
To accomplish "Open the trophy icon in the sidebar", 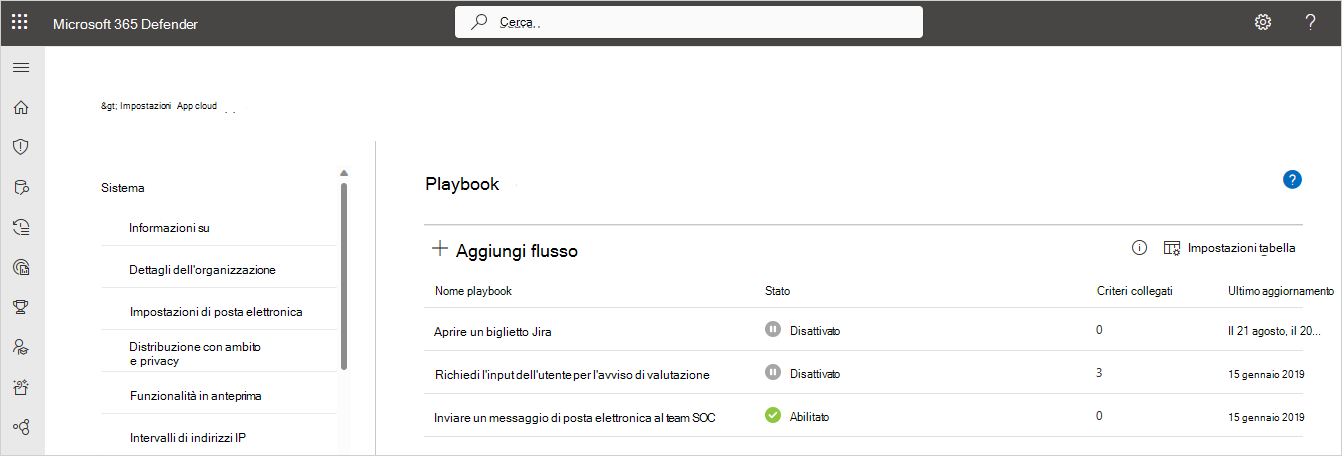I will pos(20,307).
